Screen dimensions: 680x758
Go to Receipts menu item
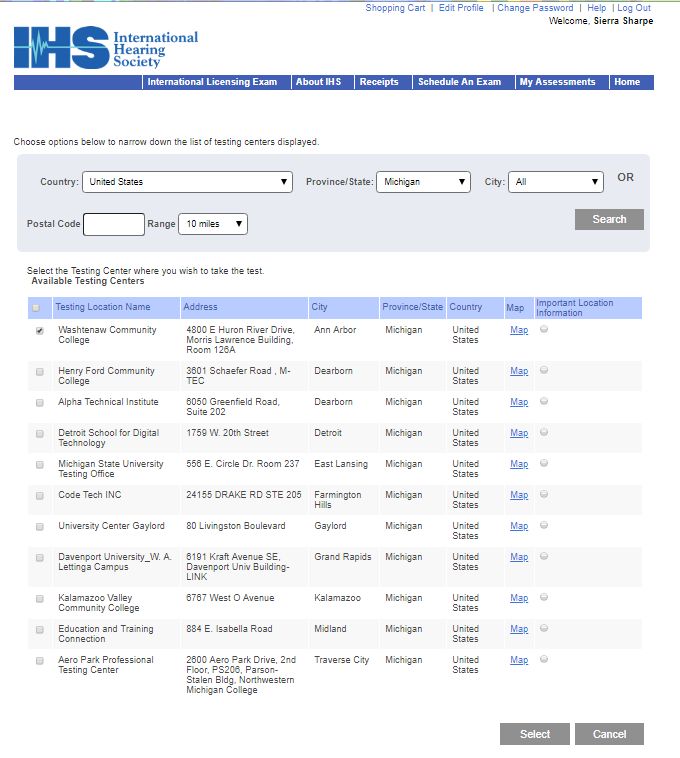379,82
